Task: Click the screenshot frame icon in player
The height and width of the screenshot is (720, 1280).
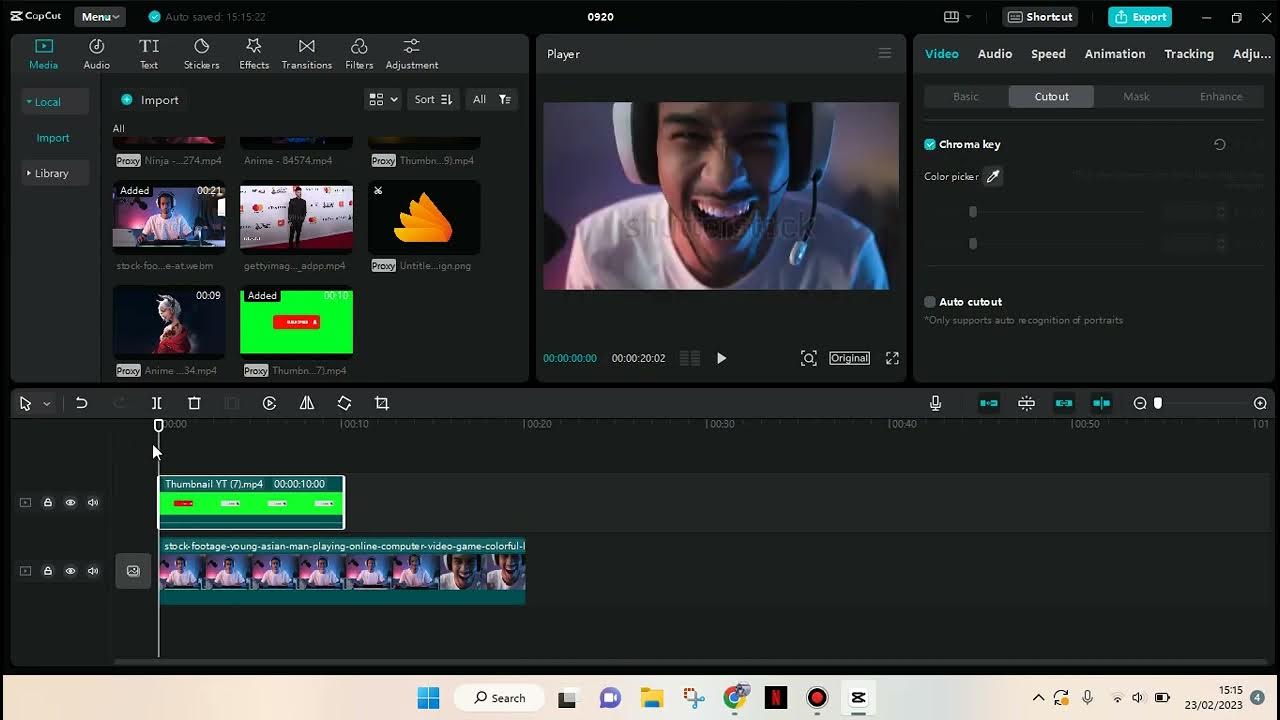Action: click(x=809, y=358)
